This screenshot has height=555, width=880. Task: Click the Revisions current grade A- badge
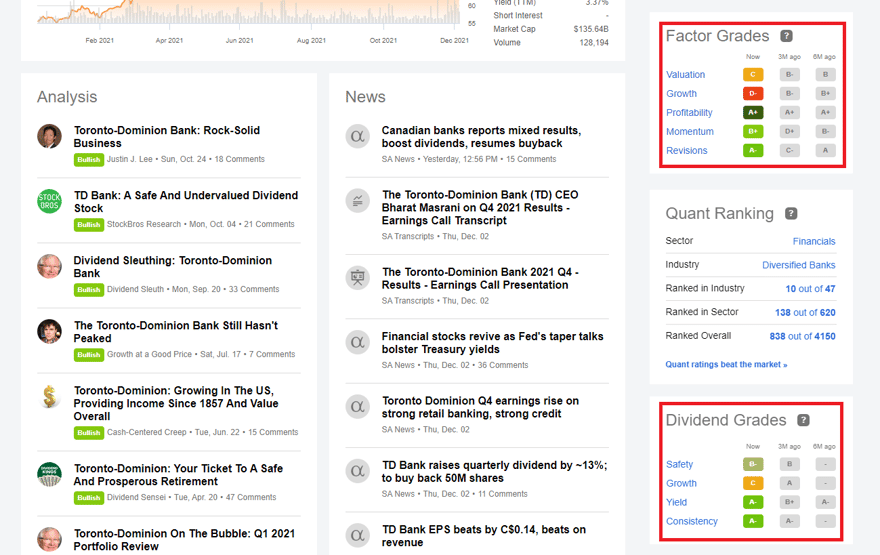[753, 150]
